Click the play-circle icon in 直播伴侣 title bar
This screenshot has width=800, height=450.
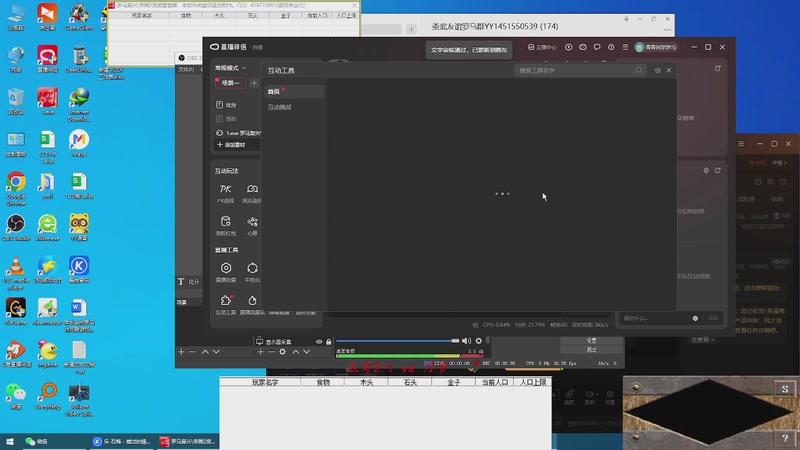[568, 47]
